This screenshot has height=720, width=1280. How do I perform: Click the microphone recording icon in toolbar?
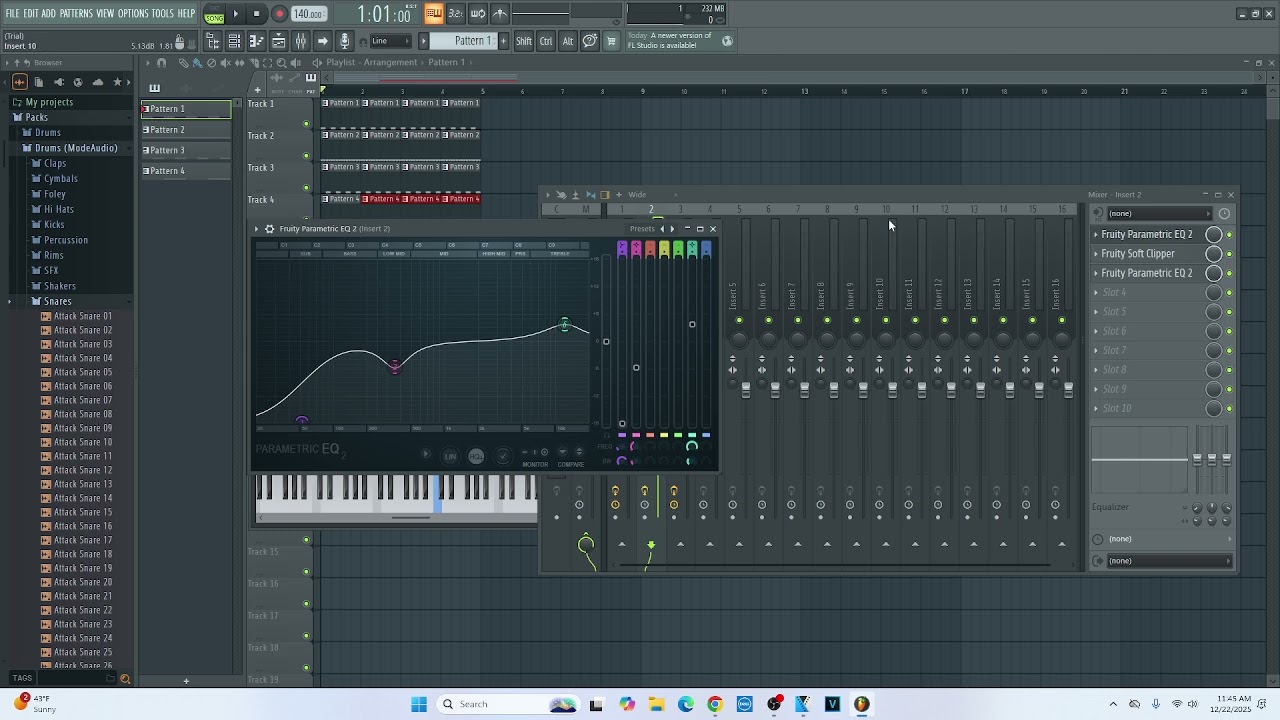coord(344,41)
